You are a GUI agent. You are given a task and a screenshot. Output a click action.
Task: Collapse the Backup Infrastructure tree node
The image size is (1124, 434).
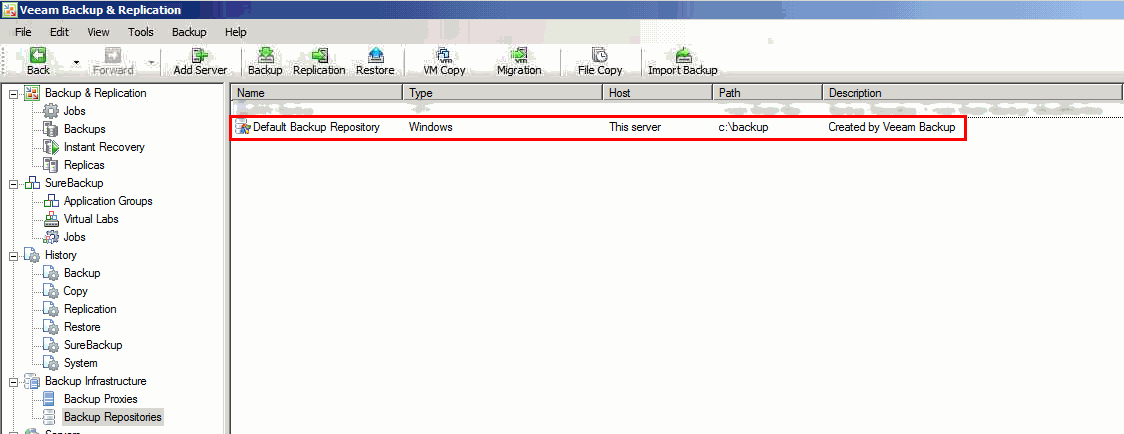[x=12, y=381]
